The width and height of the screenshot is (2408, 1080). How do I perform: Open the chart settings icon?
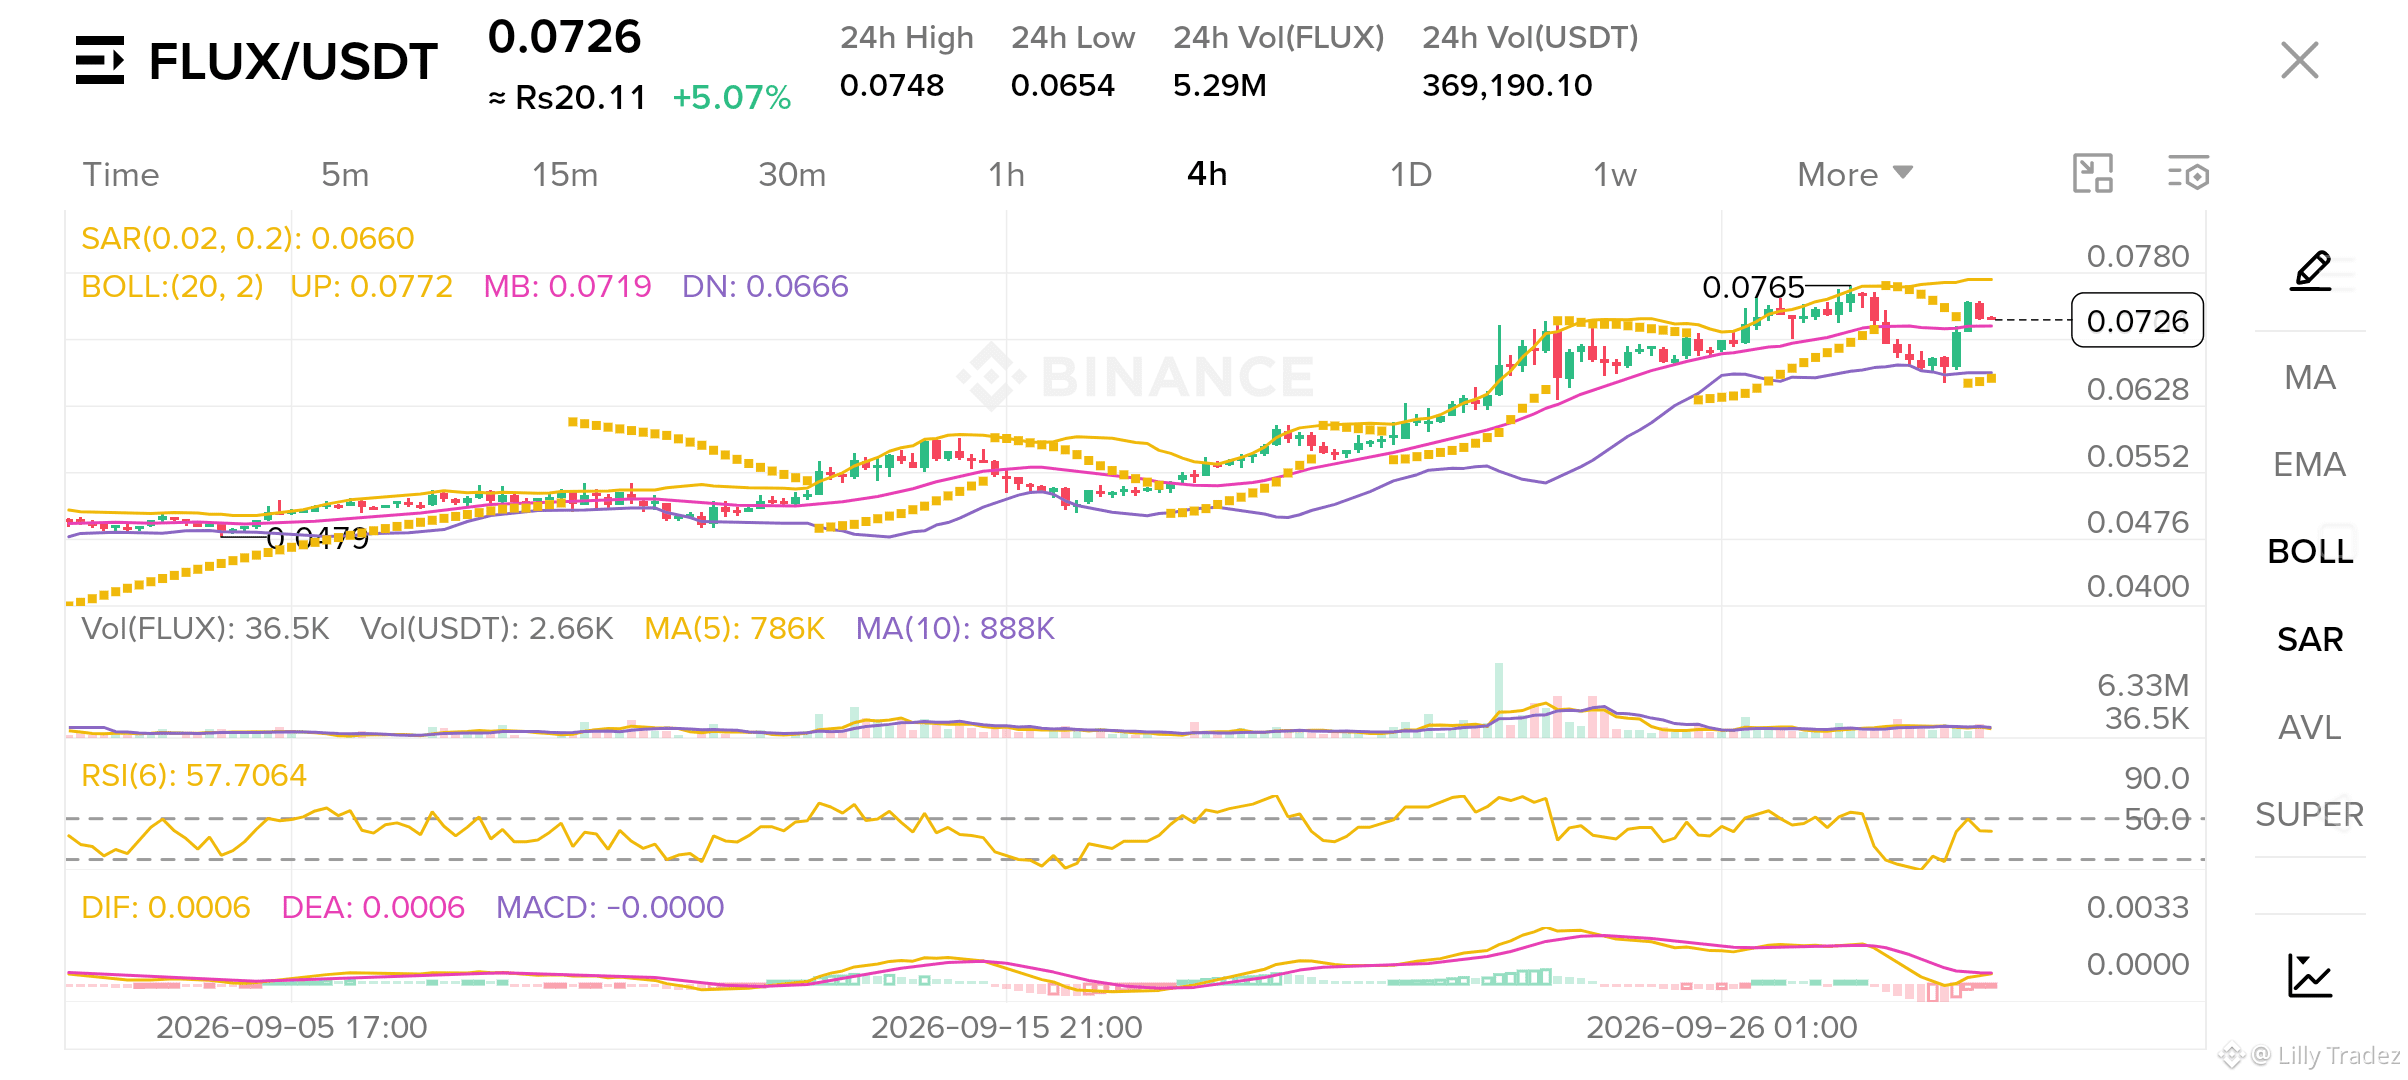tap(2188, 174)
